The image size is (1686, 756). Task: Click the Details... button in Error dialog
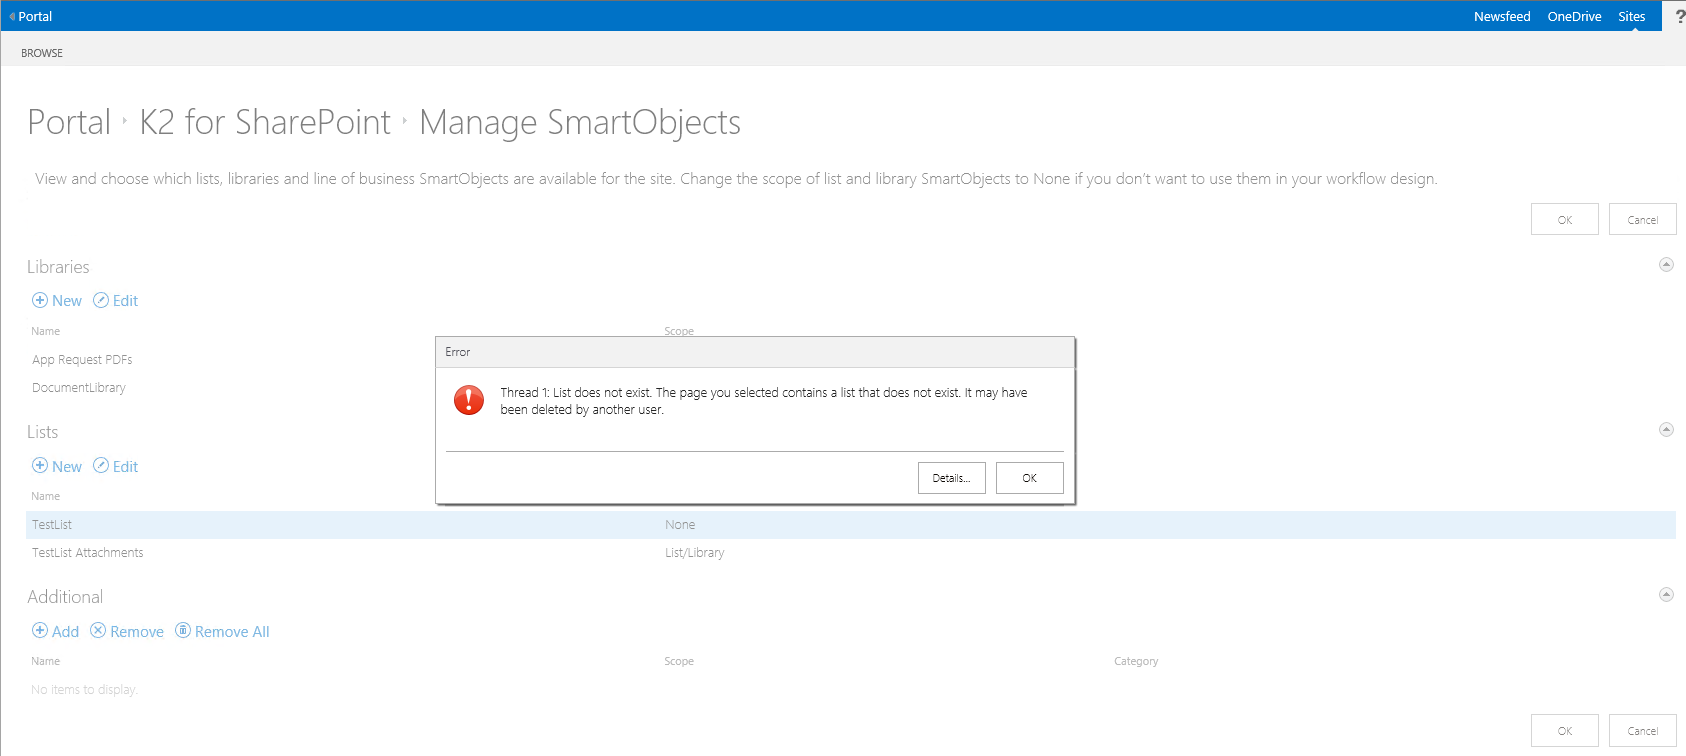click(x=951, y=478)
